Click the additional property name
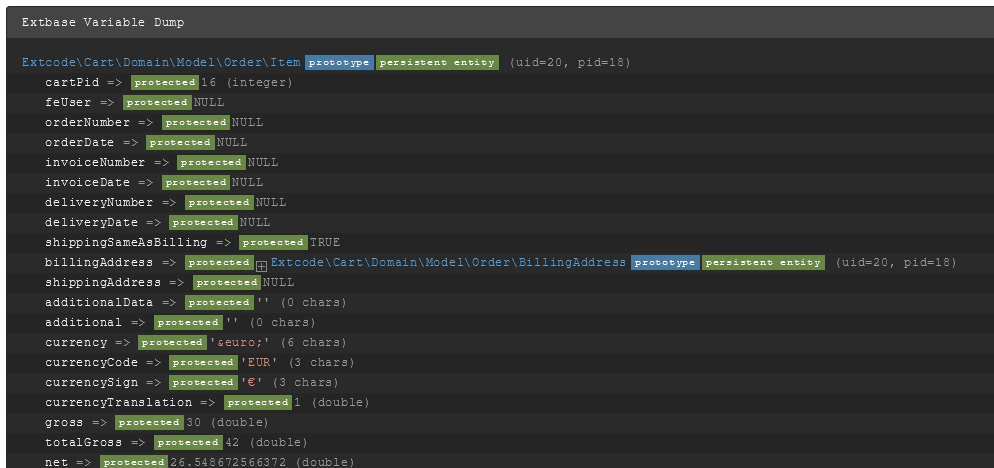Screen dimensions: 994x468 (x=84, y=322)
